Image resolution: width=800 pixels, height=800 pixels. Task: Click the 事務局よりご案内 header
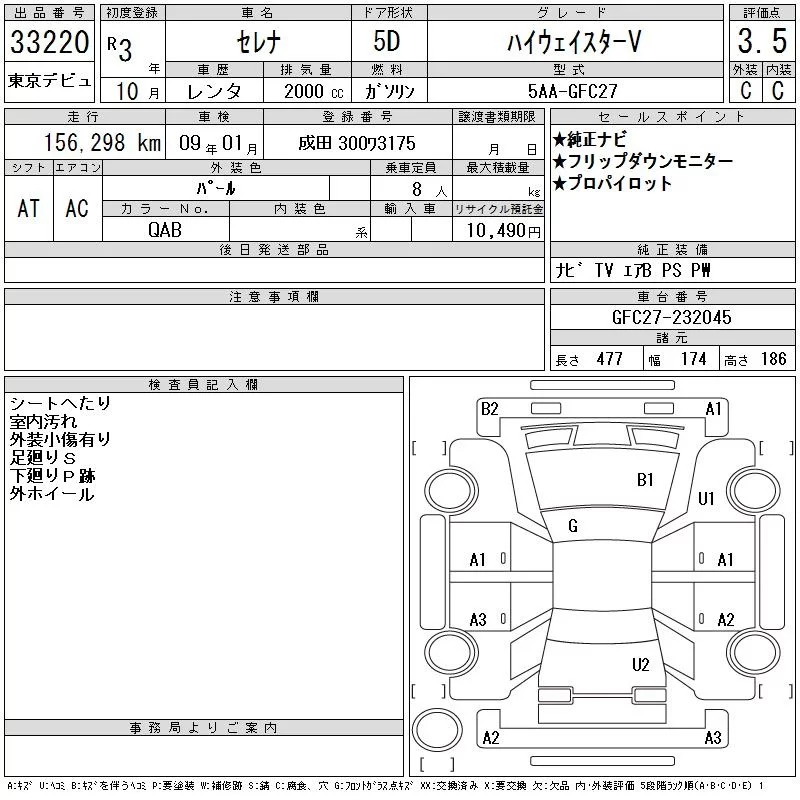pyautogui.click(x=203, y=728)
